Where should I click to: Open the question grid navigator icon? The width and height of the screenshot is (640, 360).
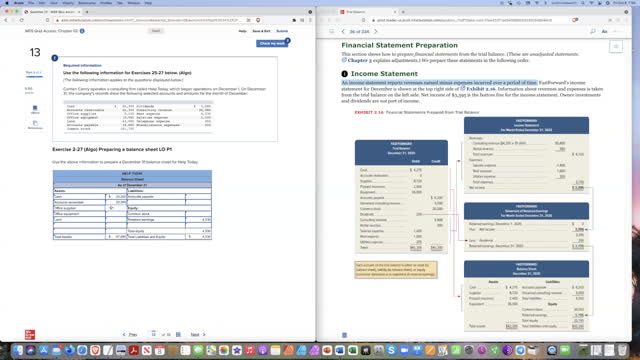pyautogui.click(x=178, y=335)
